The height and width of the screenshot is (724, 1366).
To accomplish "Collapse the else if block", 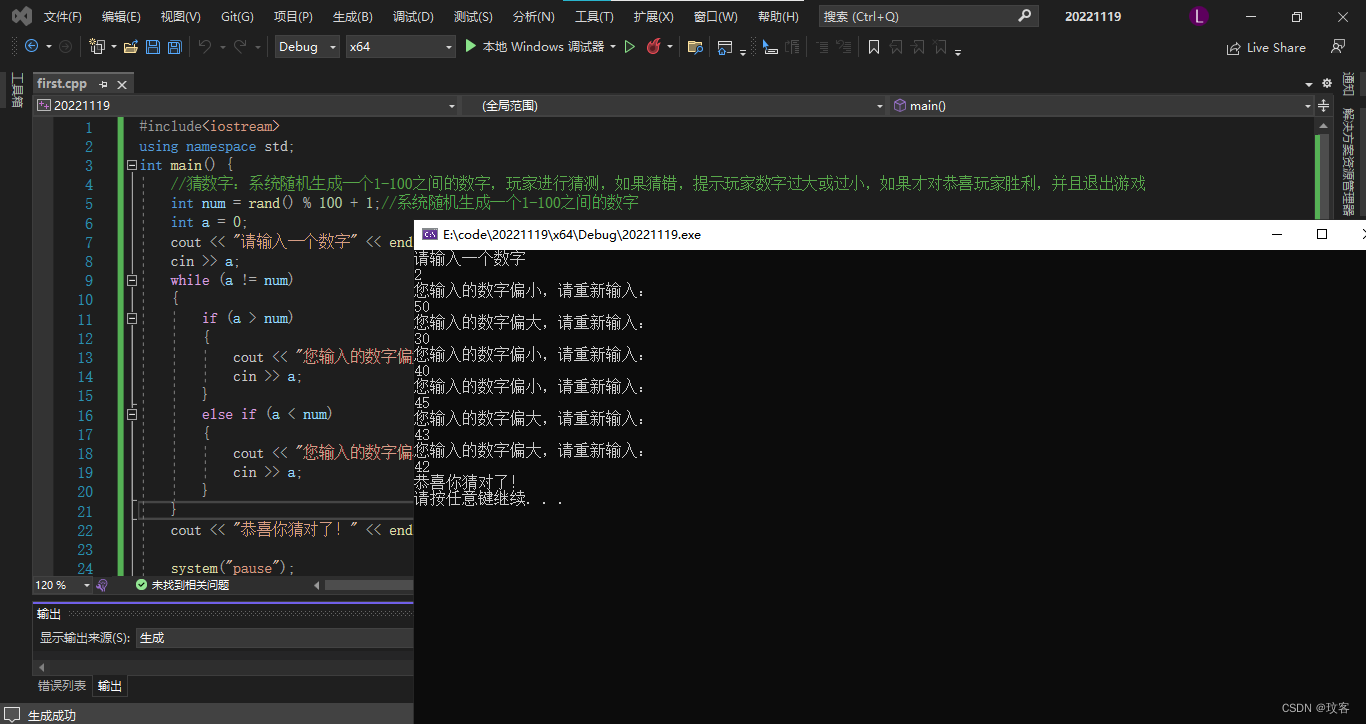I will coord(131,415).
